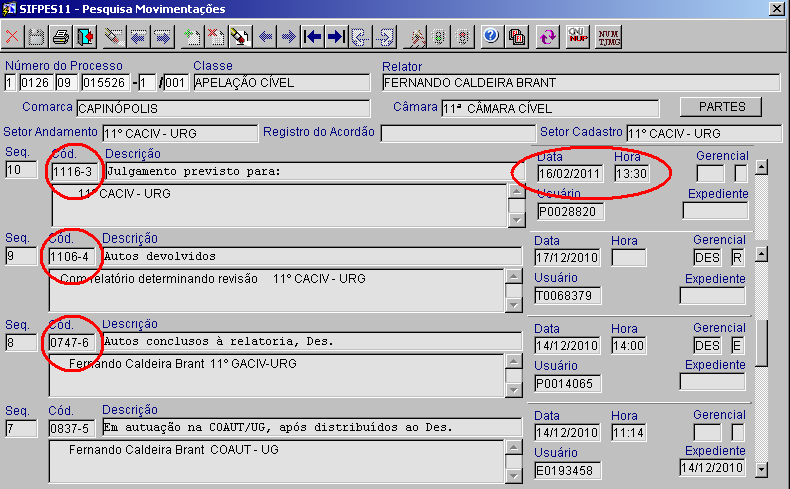Click the brush clear-record icon
The height and width of the screenshot is (489, 790).
(240, 37)
